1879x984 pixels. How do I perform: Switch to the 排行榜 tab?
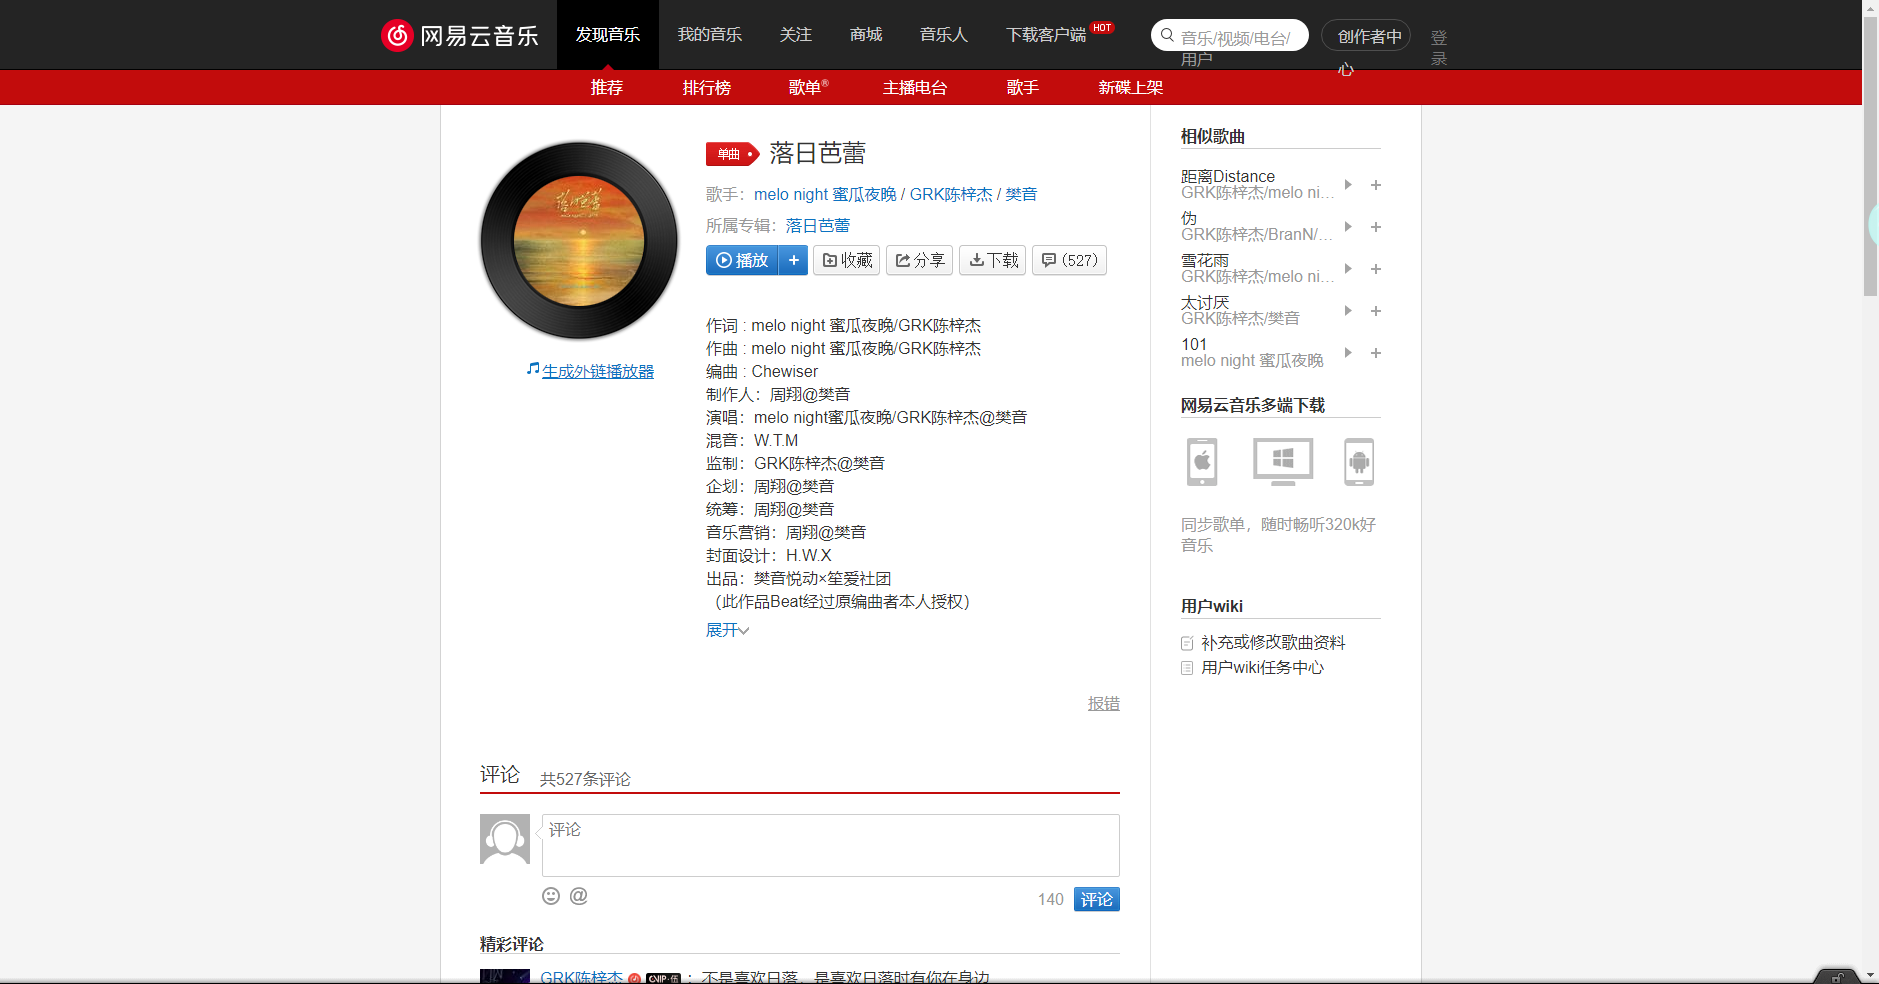click(706, 87)
